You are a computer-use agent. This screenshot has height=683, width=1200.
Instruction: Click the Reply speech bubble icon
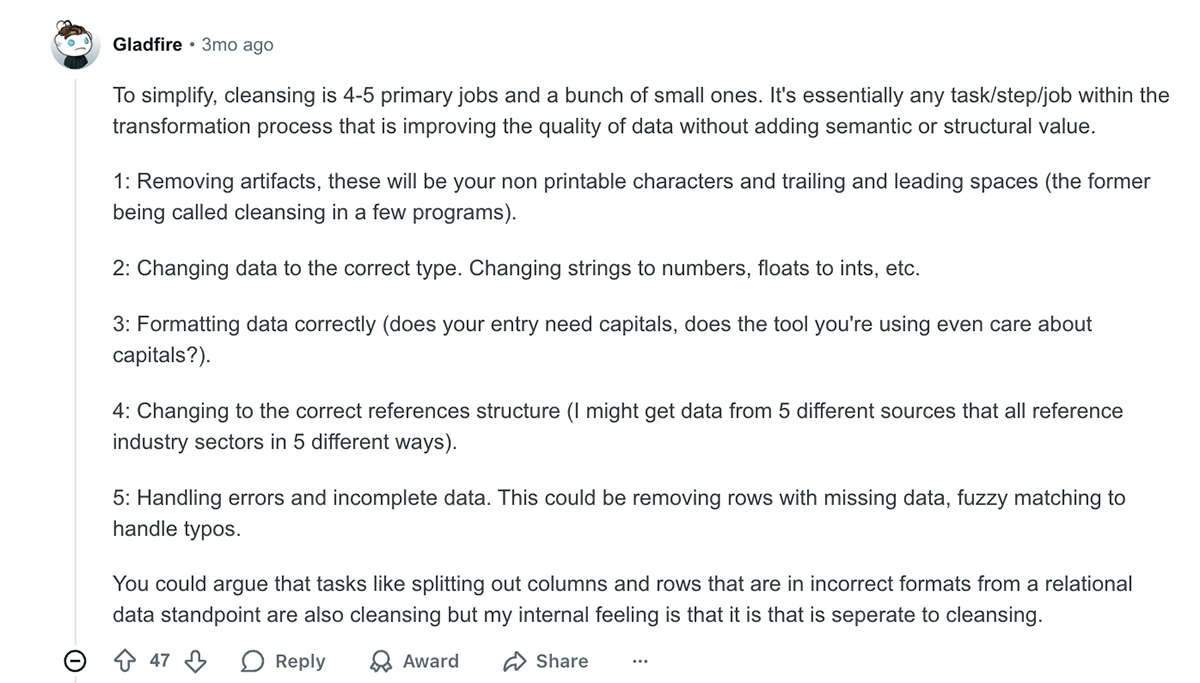click(253, 661)
